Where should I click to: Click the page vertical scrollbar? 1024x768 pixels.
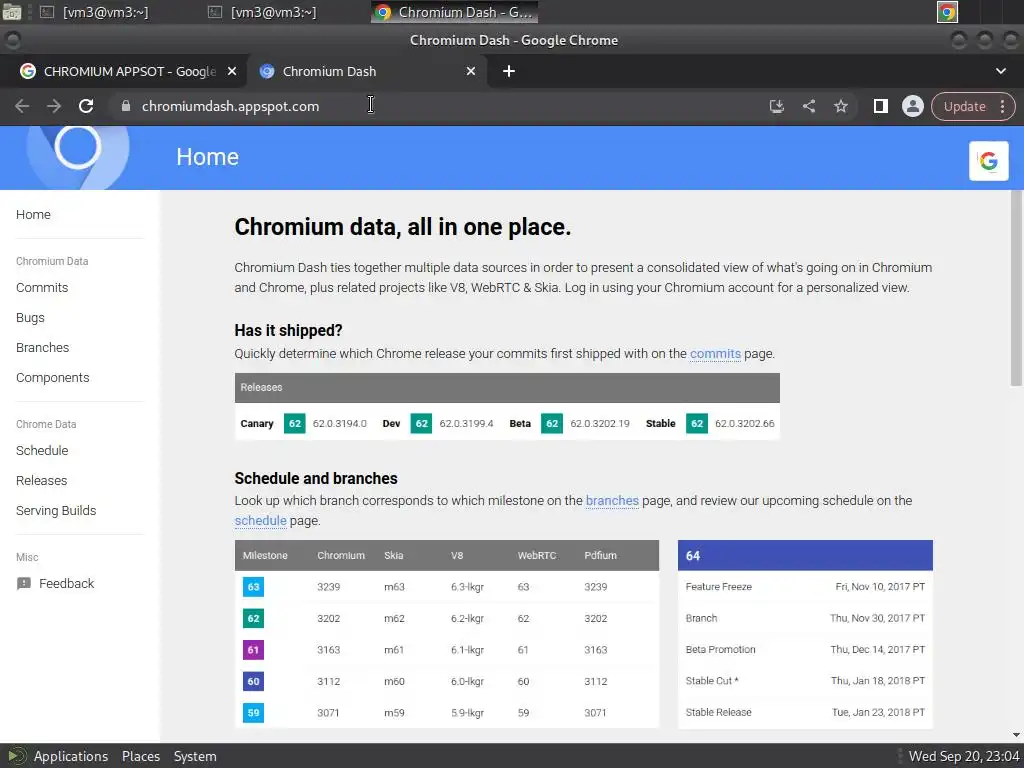point(1017,287)
